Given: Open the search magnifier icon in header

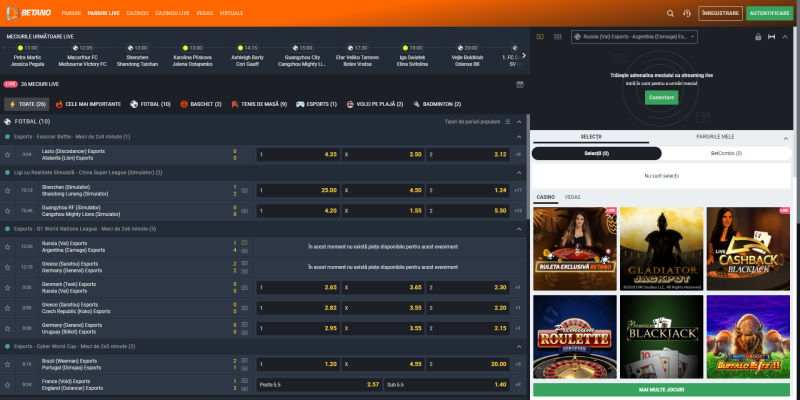Looking at the screenshot, I should click(670, 13).
